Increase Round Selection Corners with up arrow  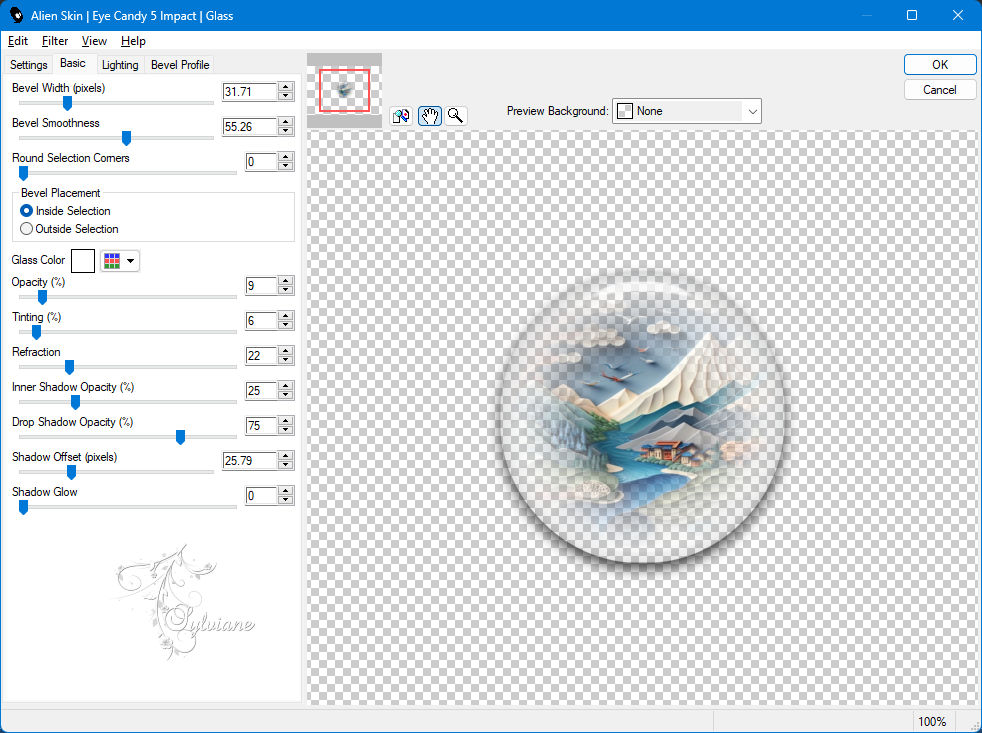(x=286, y=157)
